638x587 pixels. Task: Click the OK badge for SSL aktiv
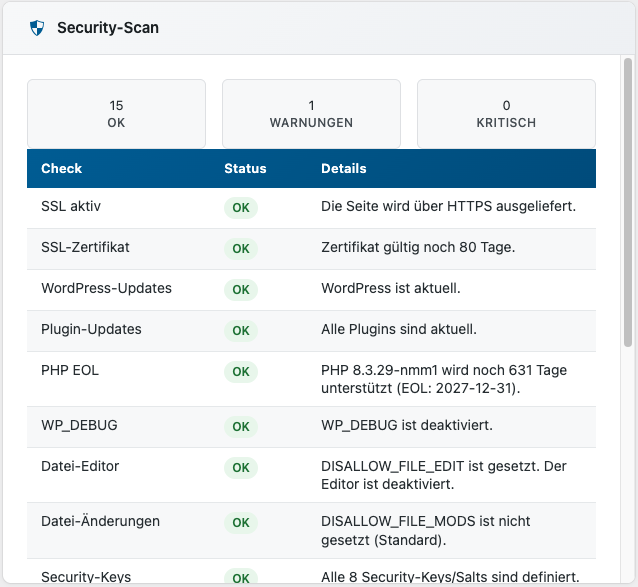point(240,208)
